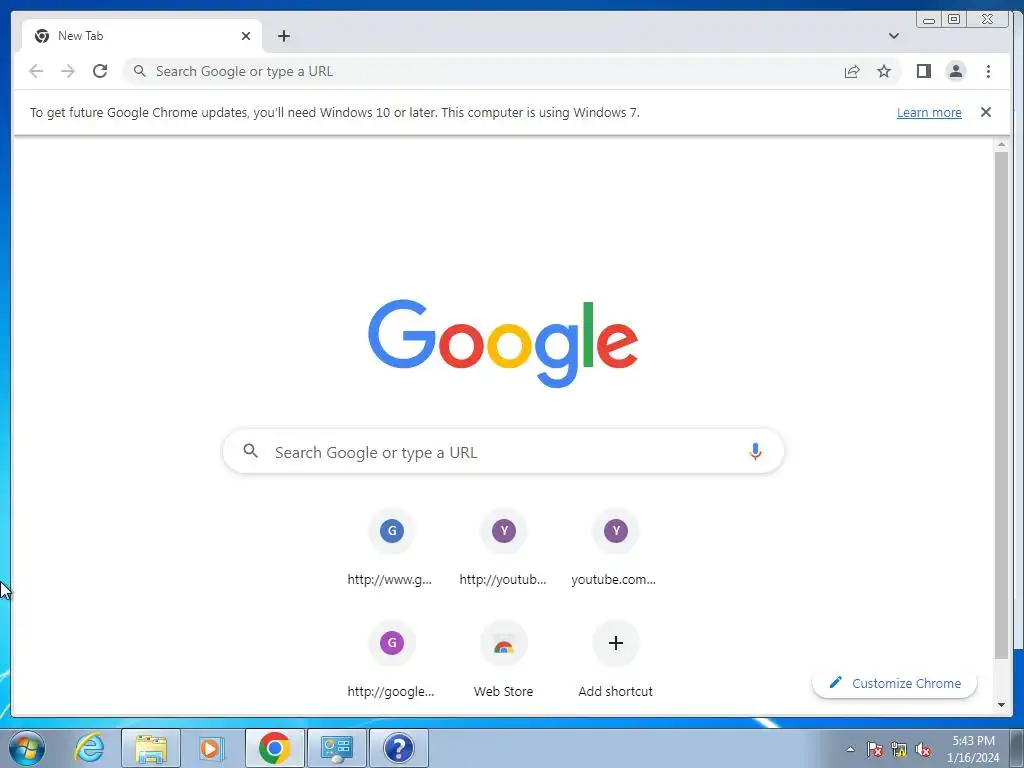Image resolution: width=1024 pixels, height=768 pixels.
Task: Click the Chrome taskbar icon
Action: click(x=274, y=748)
